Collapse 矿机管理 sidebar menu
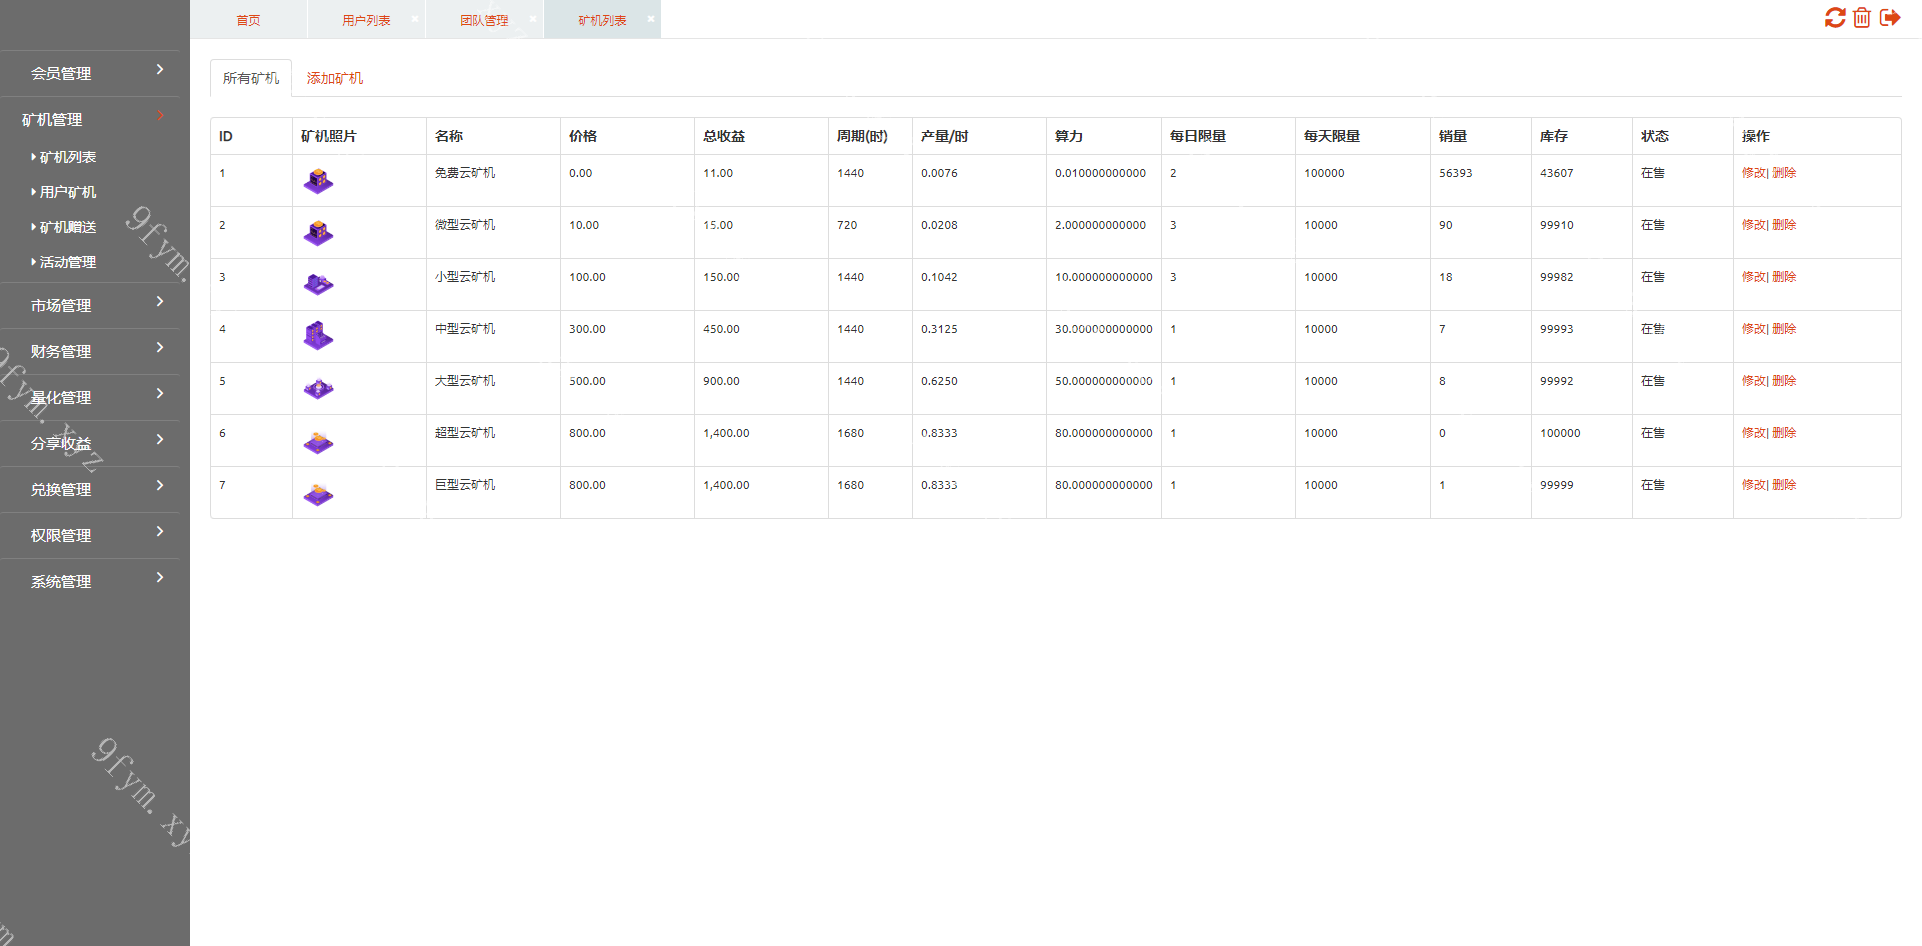This screenshot has width=1922, height=946. pyautogui.click(x=90, y=119)
